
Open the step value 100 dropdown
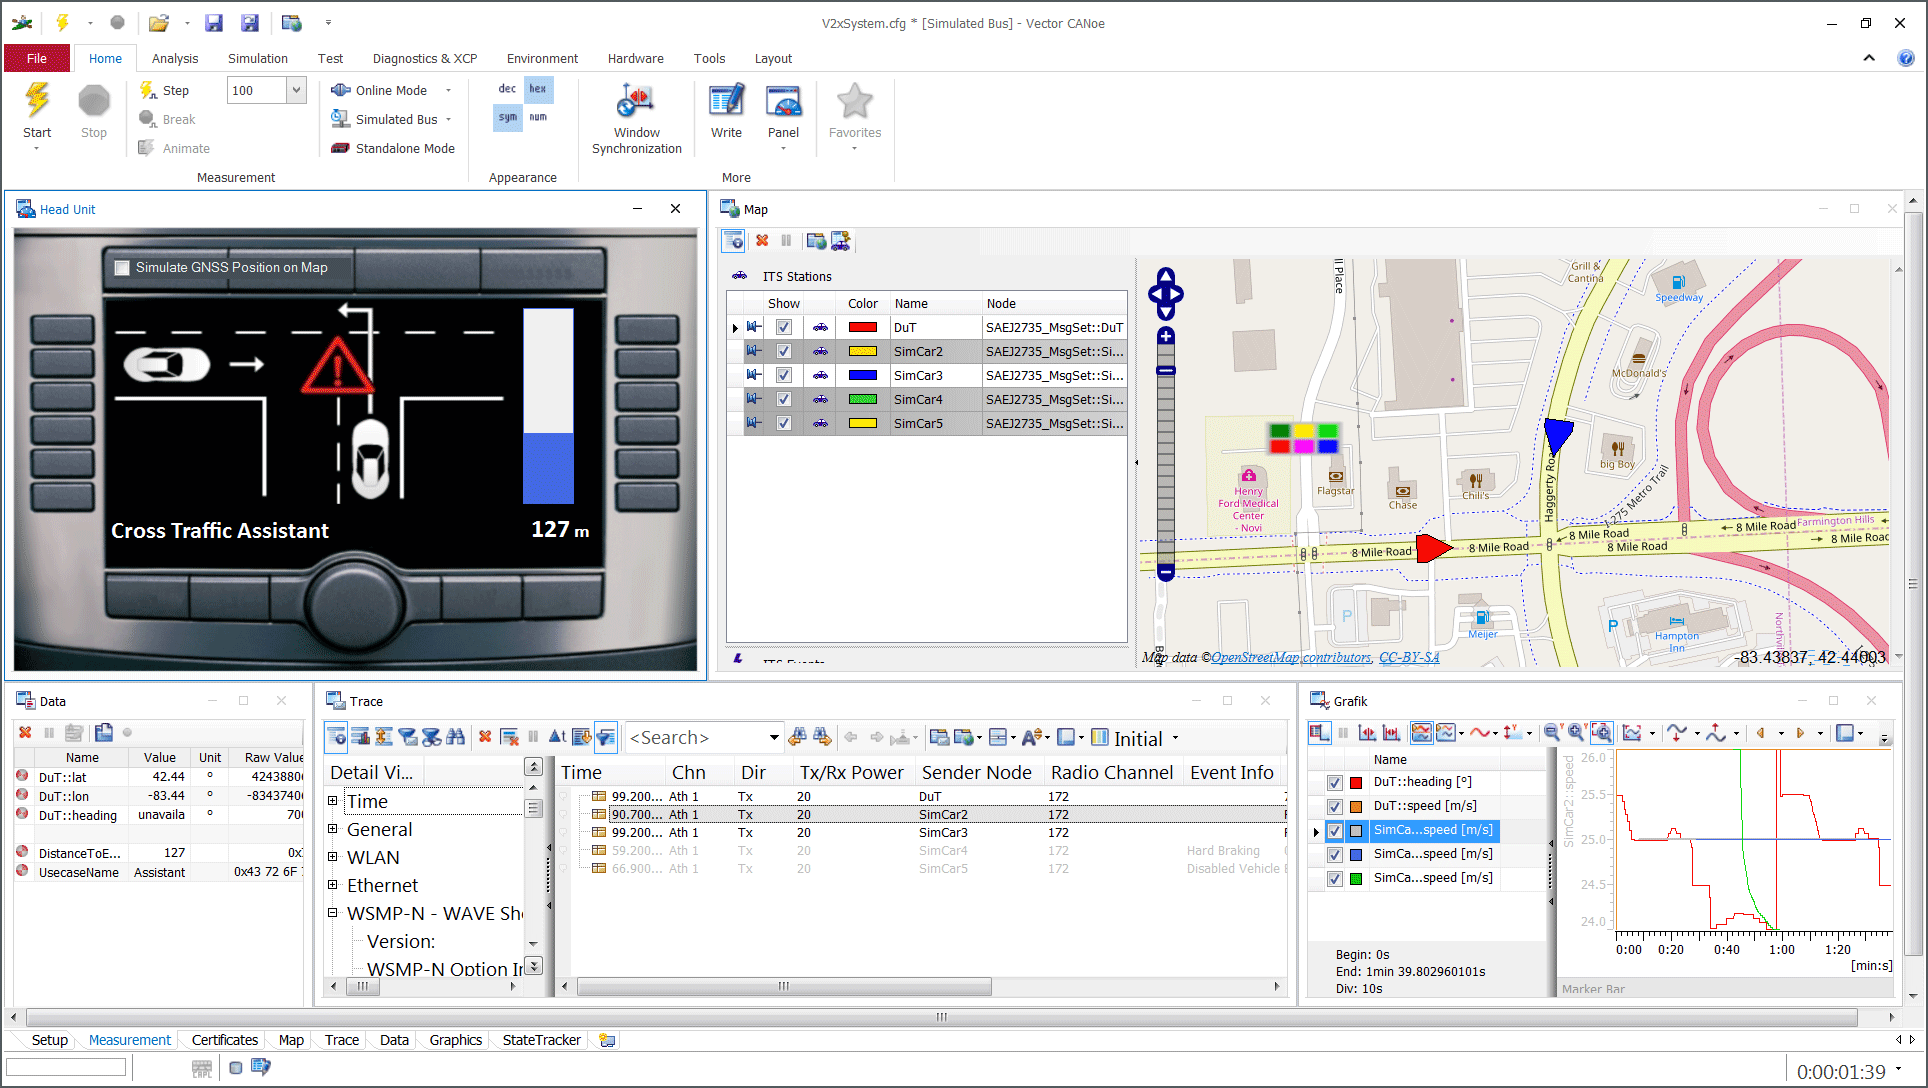click(x=296, y=90)
